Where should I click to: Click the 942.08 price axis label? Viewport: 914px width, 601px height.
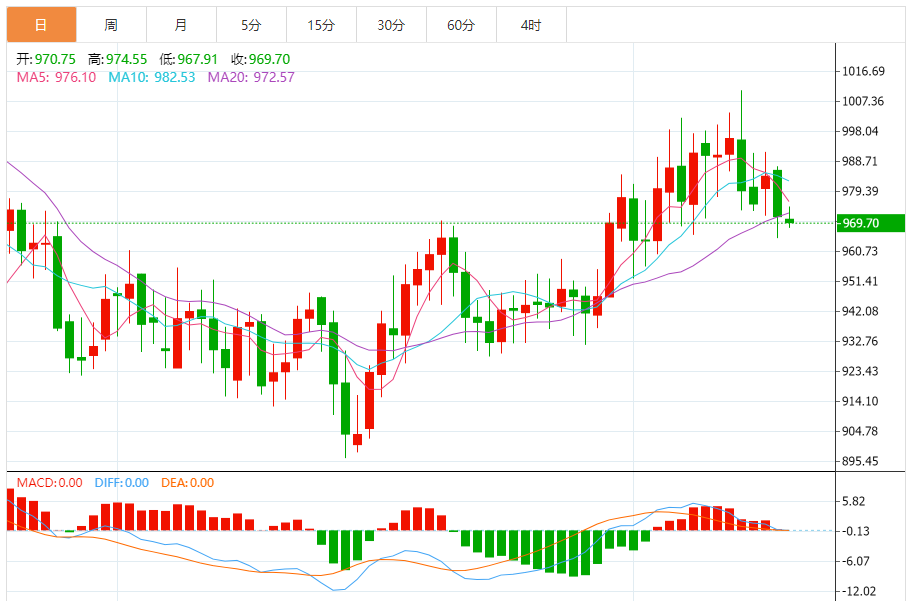click(x=860, y=311)
